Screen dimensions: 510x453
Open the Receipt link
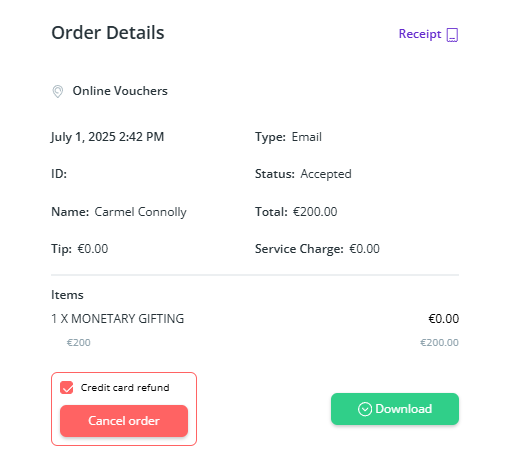point(420,34)
